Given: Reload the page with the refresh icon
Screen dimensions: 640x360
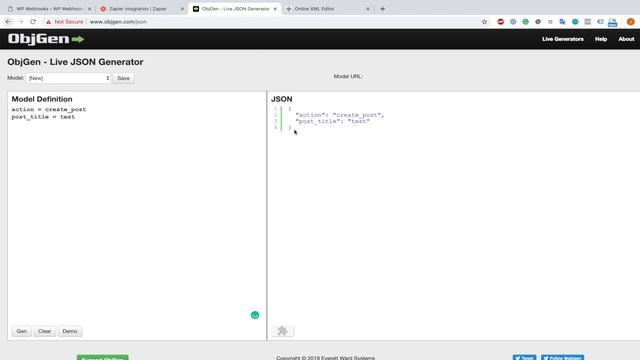Looking at the screenshot, I should tap(33, 22).
